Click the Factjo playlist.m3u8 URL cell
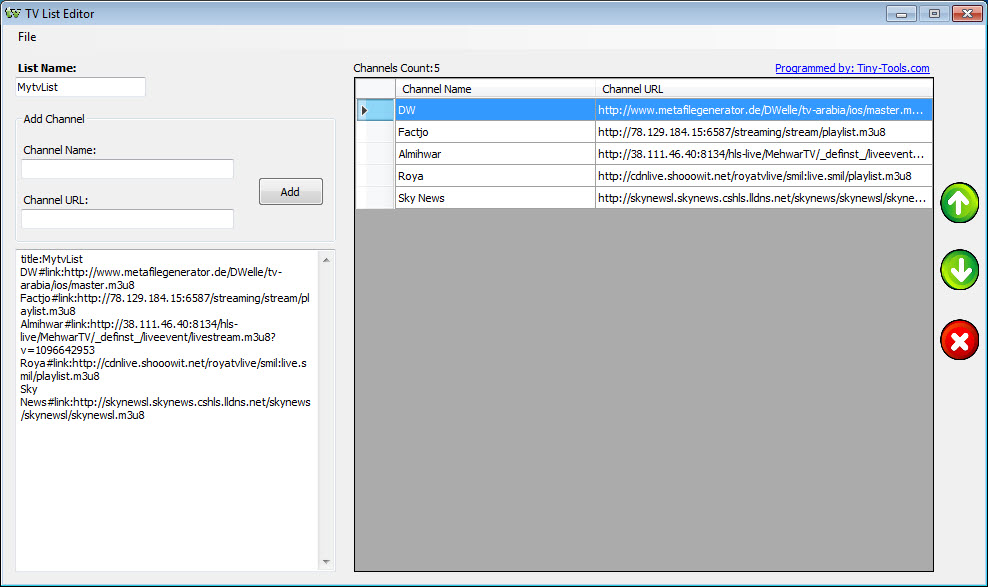This screenshot has height=587, width=988. coord(764,132)
